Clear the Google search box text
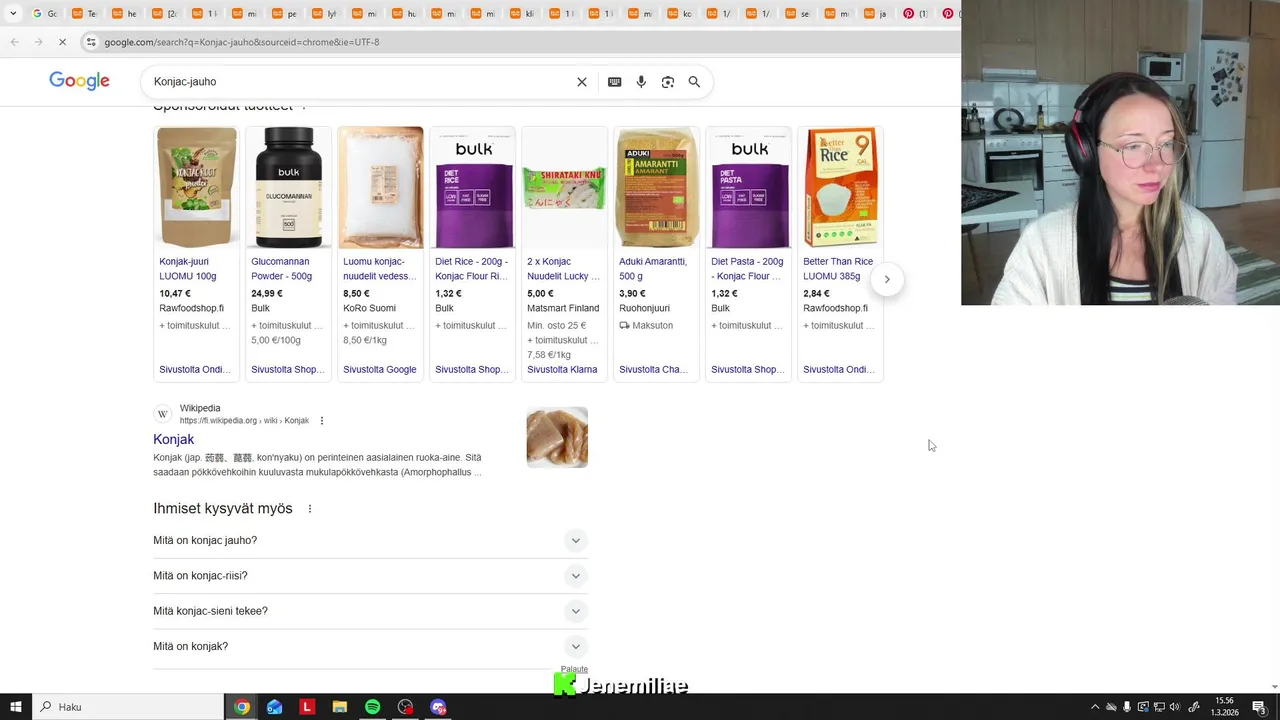 [582, 82]
